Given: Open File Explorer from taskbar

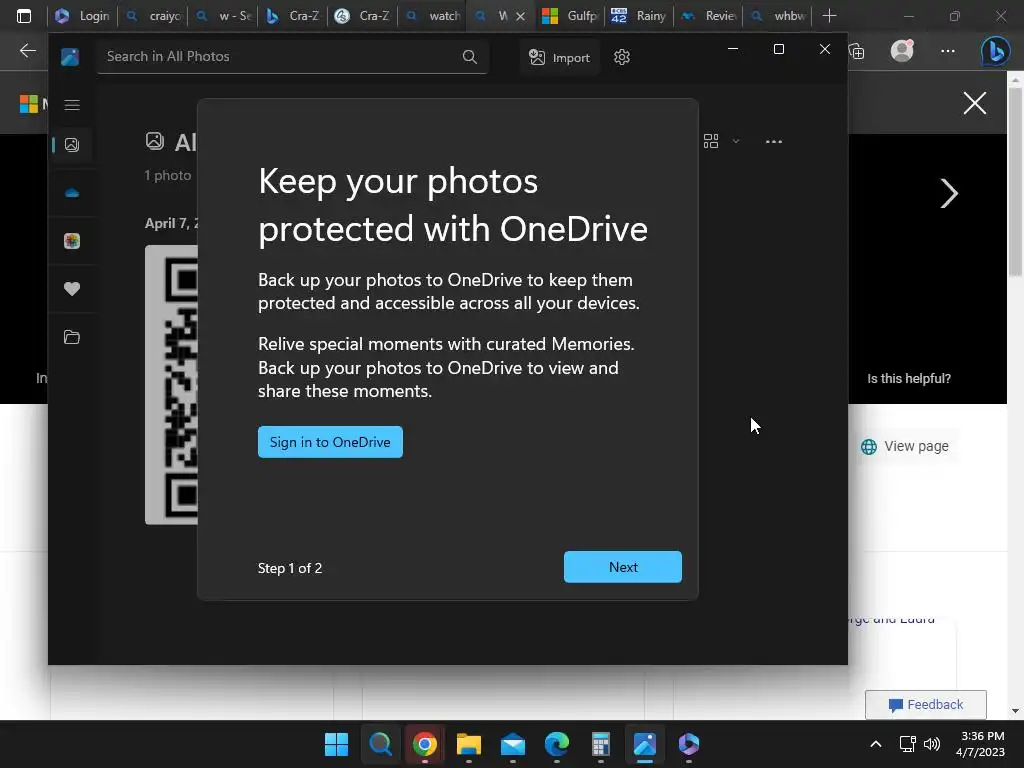Looking at the screenshot, I should pyautogui.click(x=468, y=744).
